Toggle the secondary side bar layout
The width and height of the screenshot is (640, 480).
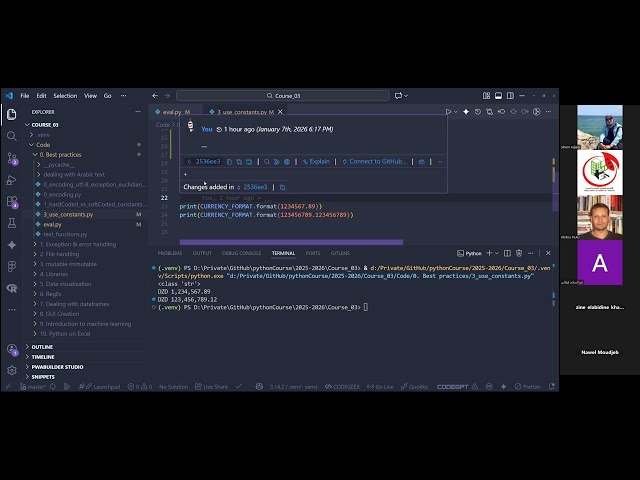click(x=510, y=96)
